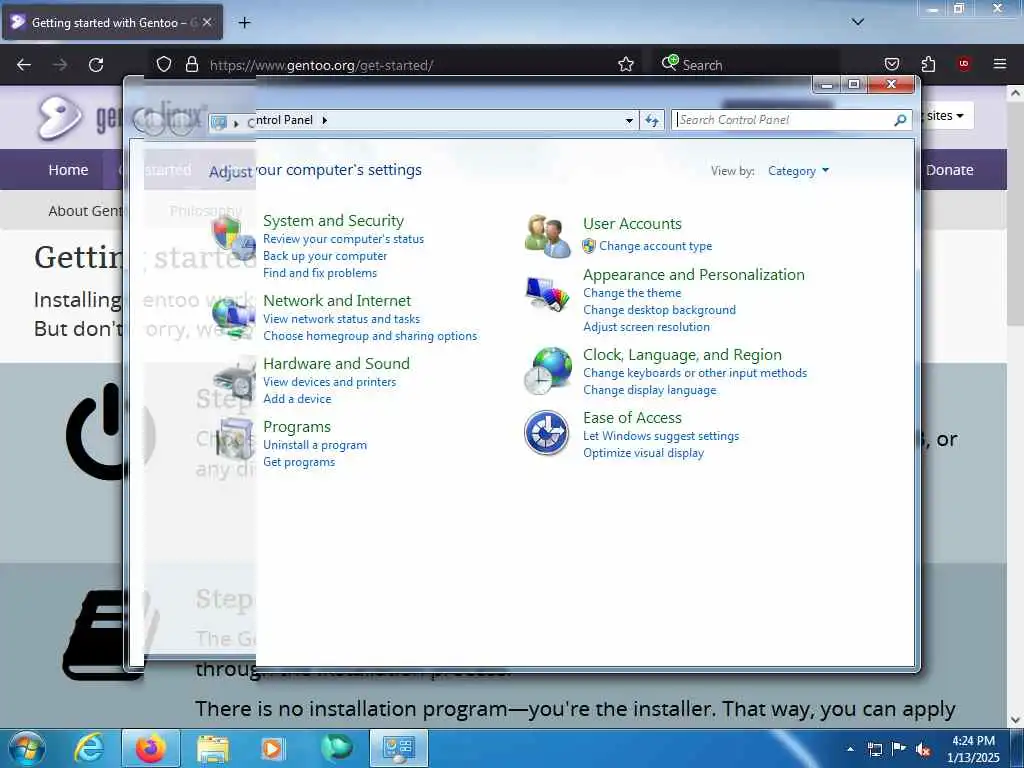Open the Firefox hamburger menu

coord(1000,64)
